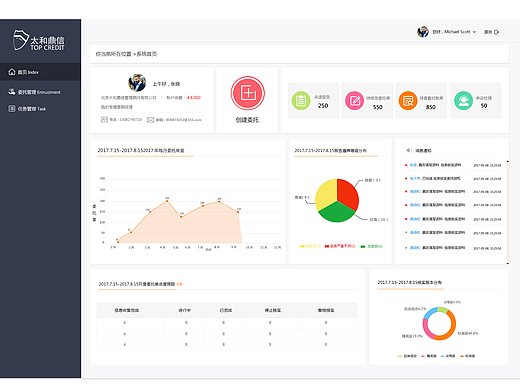520x390 pixels.
Task: Click the pink edit icon next to 550
Action: coord(354,100)
